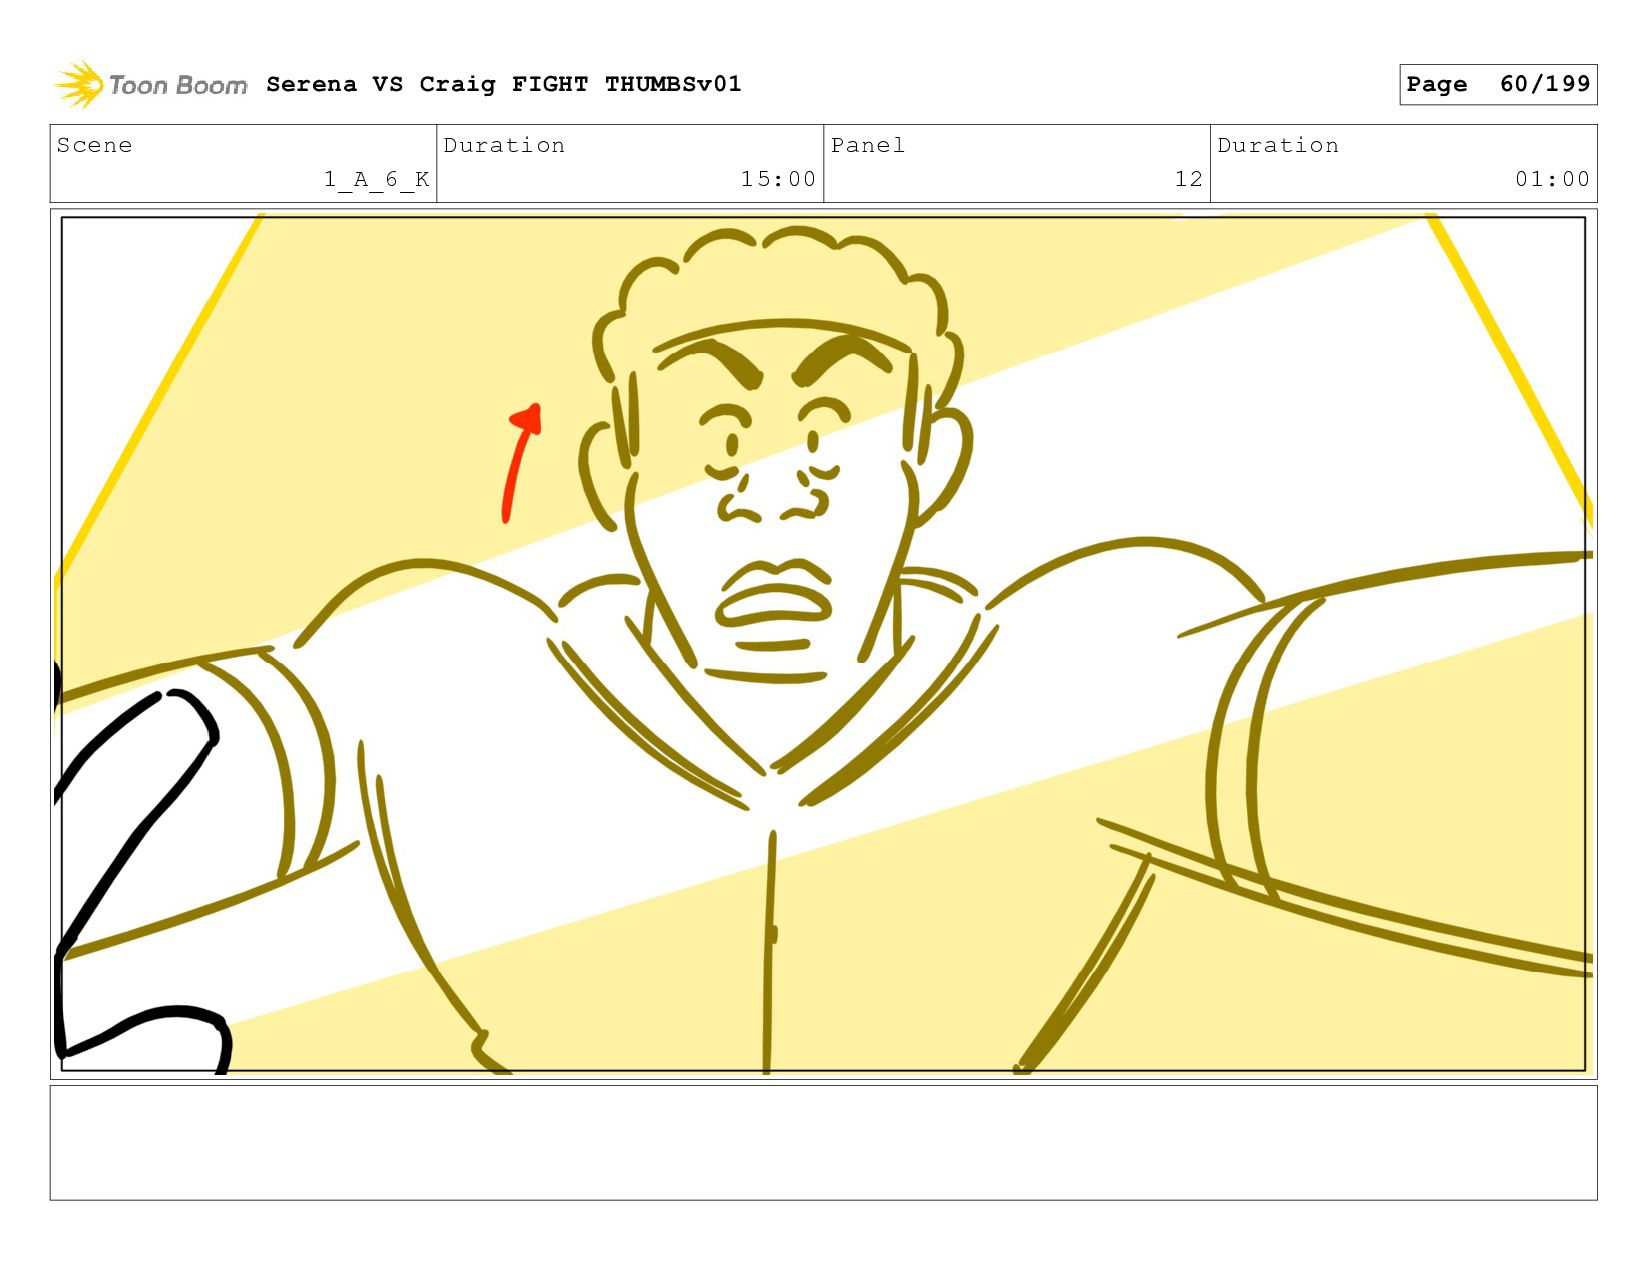Screen dimensions: 1650x1275
Task: Click the empty notes box below the panel
Action: 823,1143
